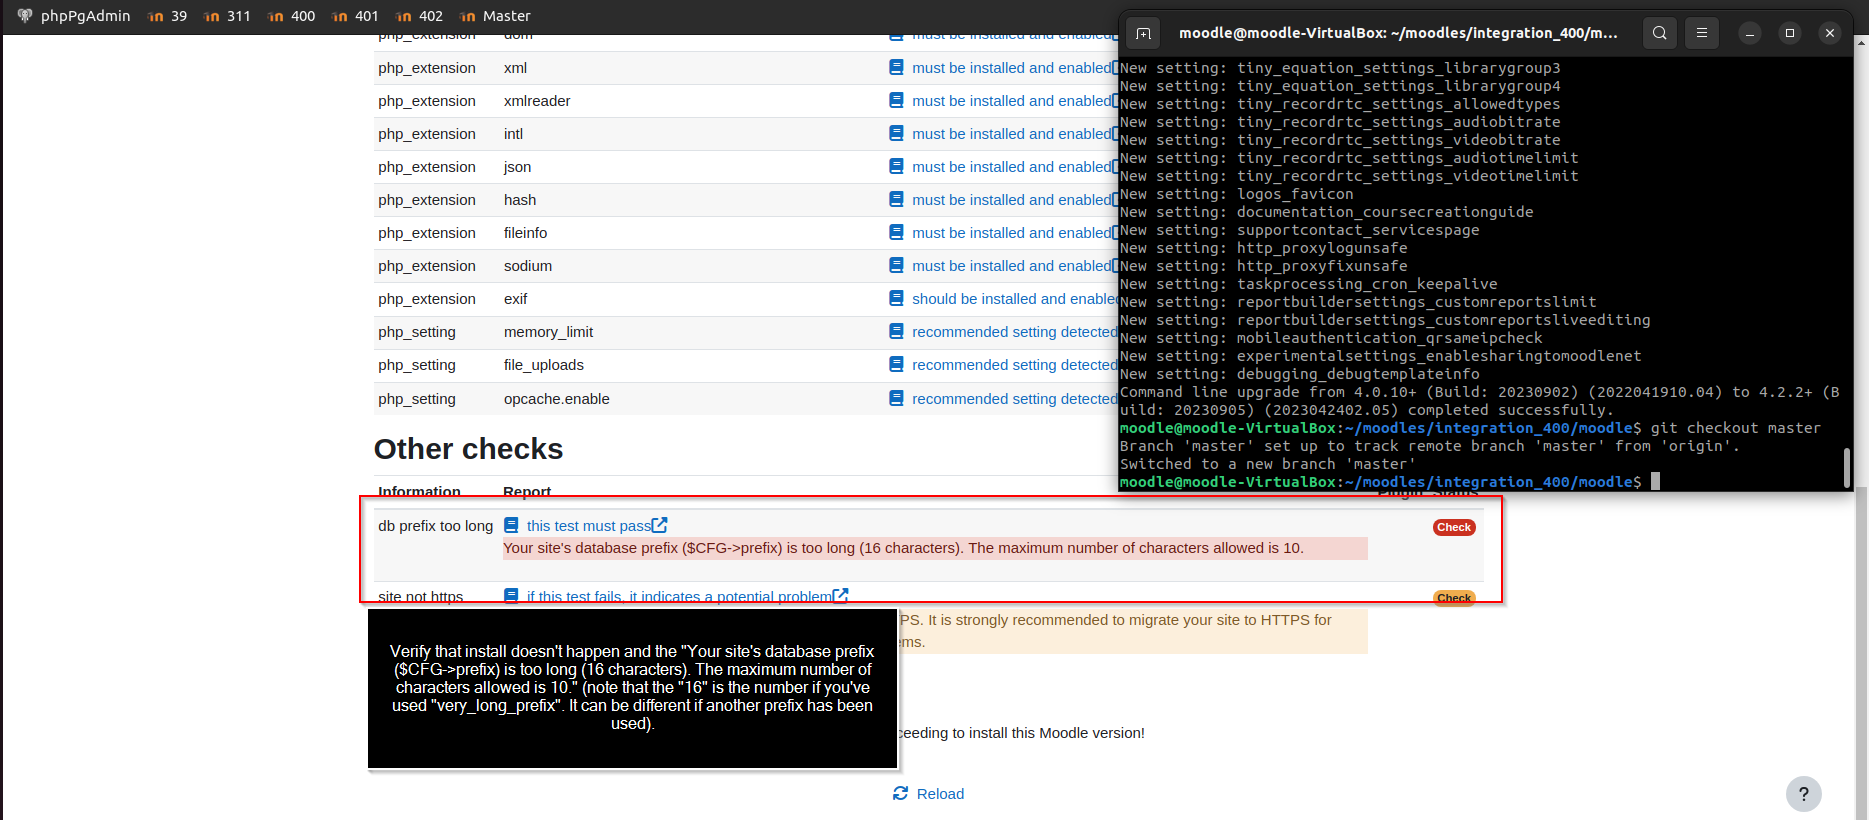Open the Master bookmark in the top bar
The image size is (1869, 820).
coord(495,16)
